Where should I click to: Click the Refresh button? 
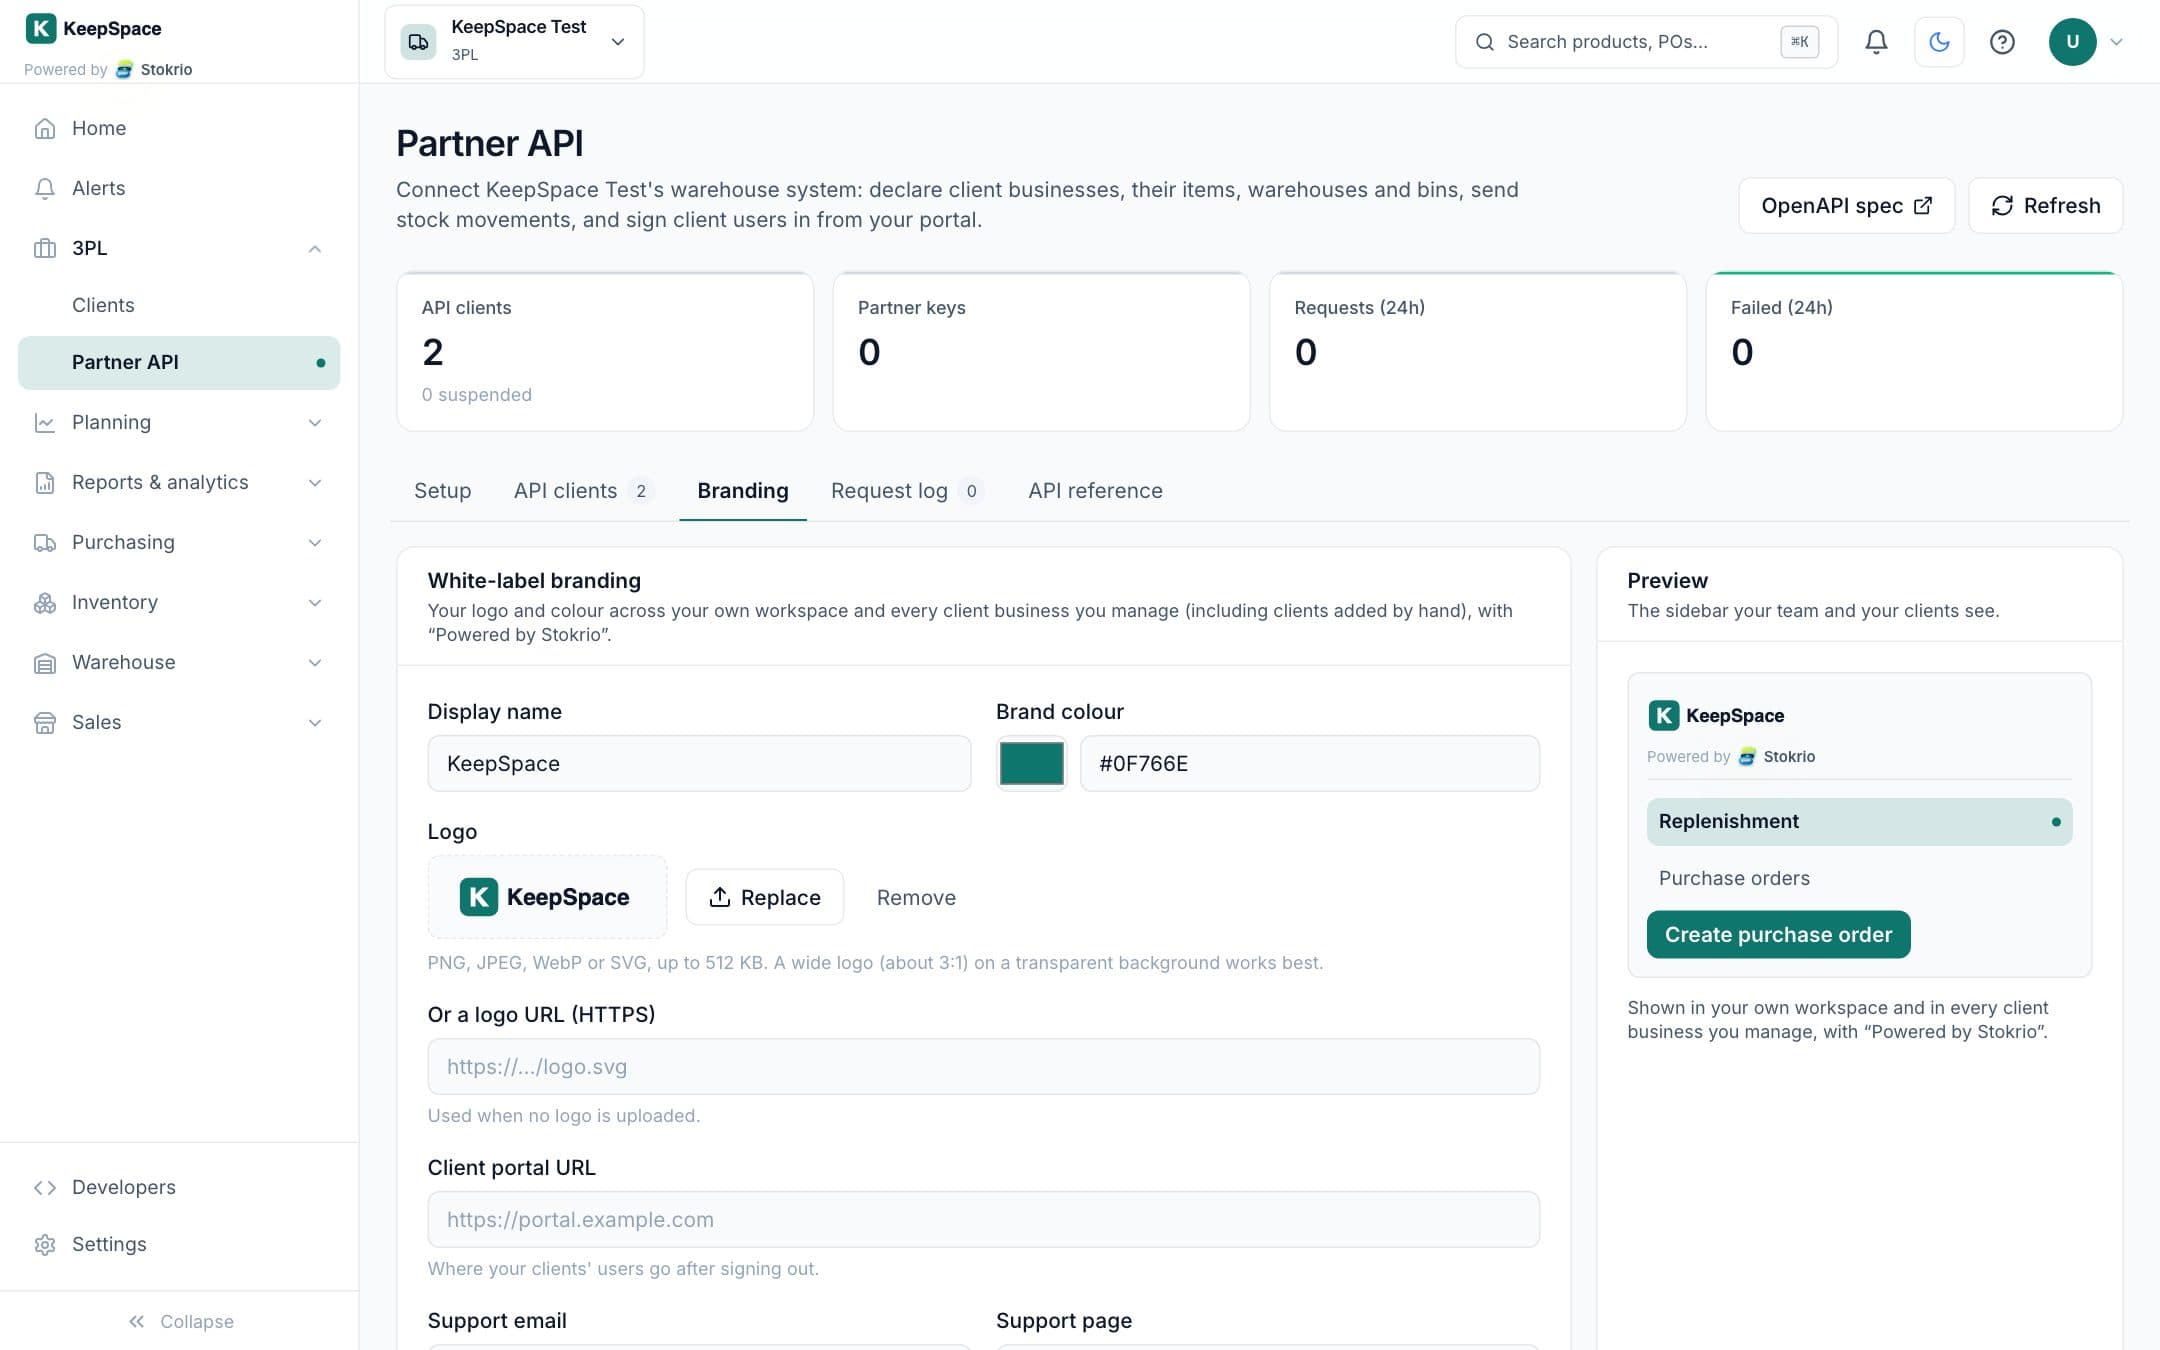click(2045, 205)
